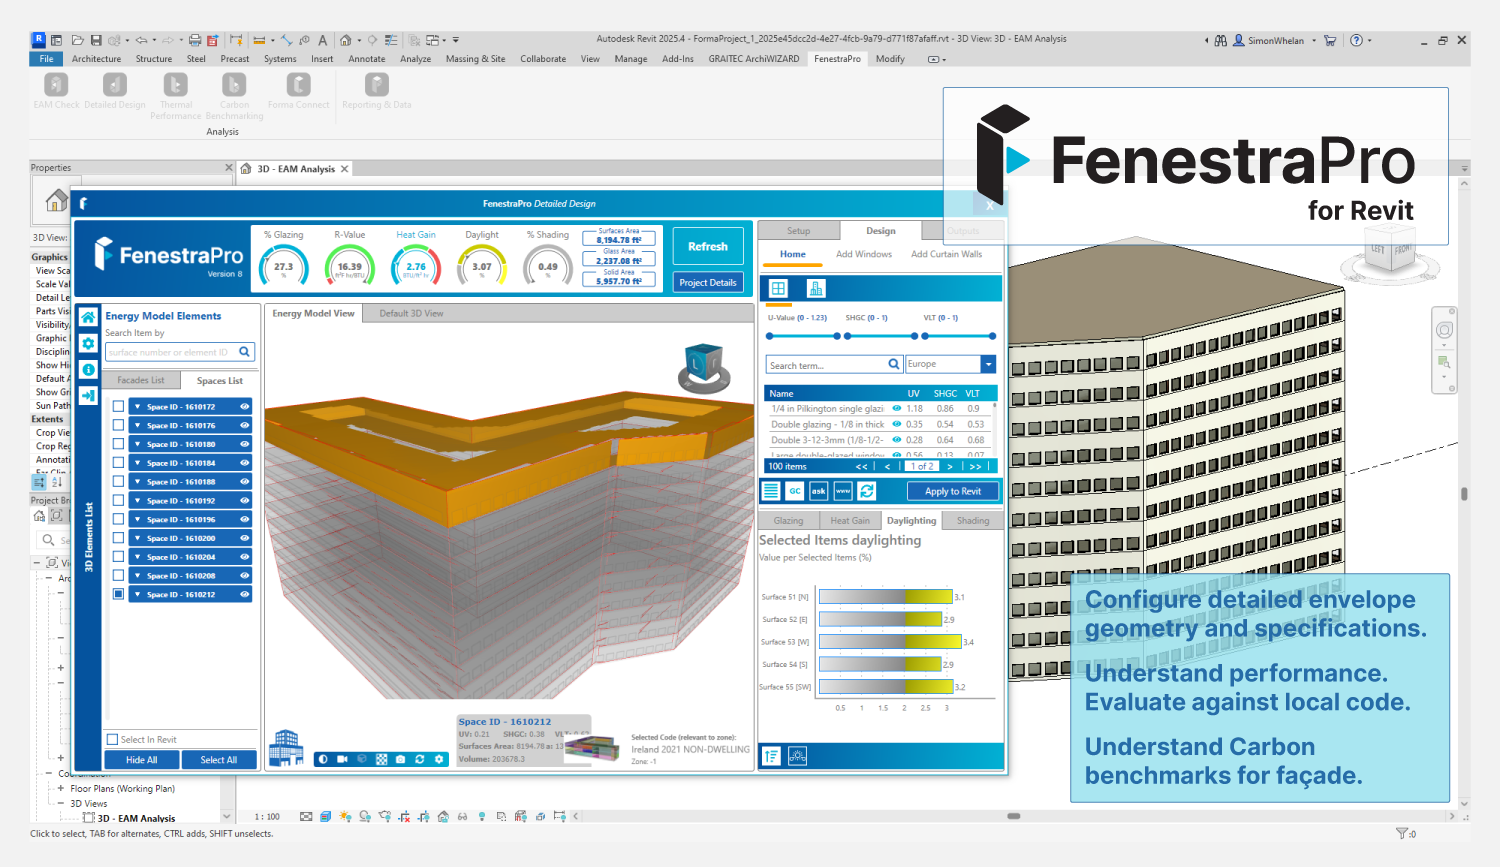The height and width of the screenshot is (867, 1500).
Task: Open the info icon in FenestraPro sidebar
Action: [88, 370]
